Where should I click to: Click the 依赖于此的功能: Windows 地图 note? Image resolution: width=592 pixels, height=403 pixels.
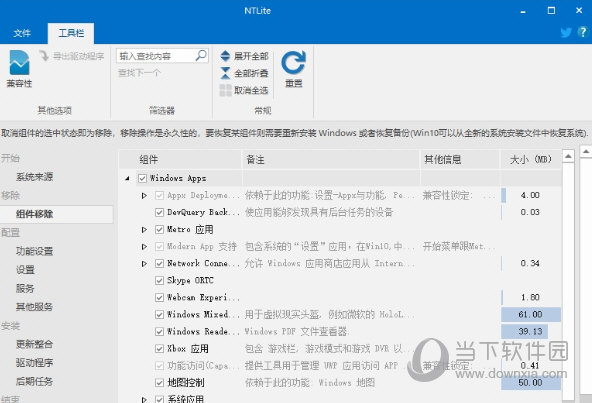click(x=310, y=383)
